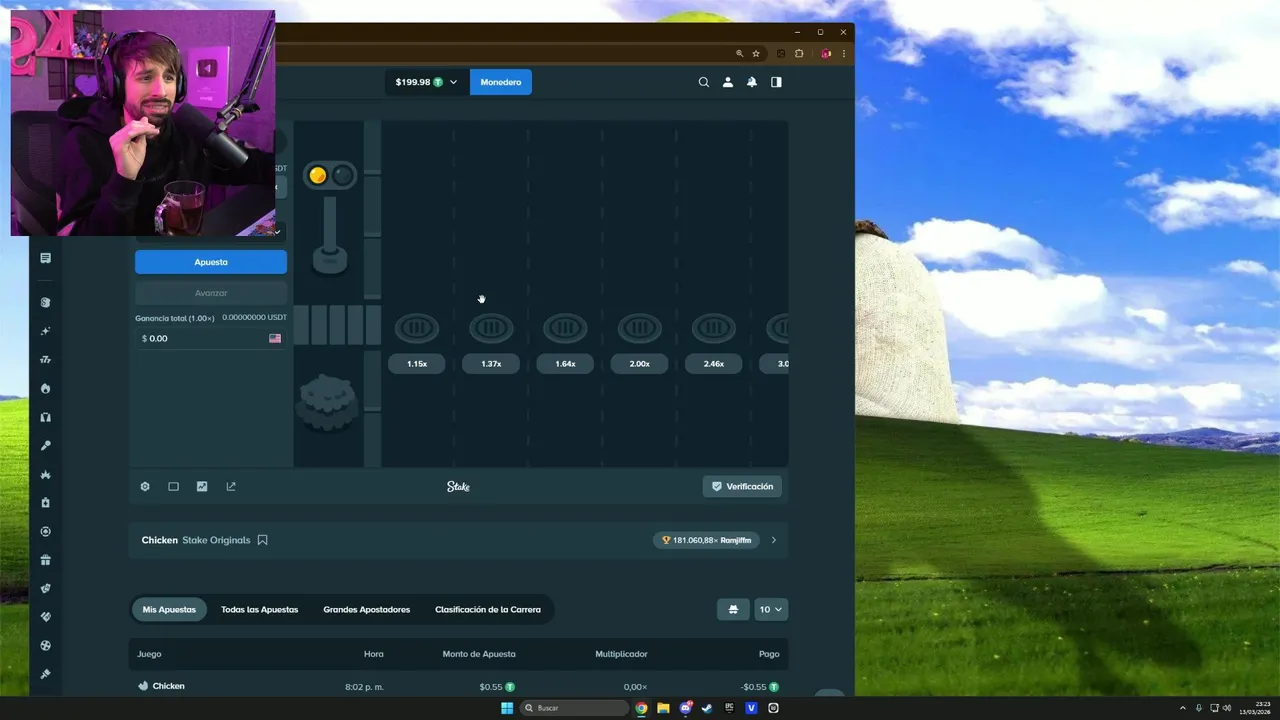Open File Explorer from the taskbar
1280x720 pixels.
tap(663, 708)
